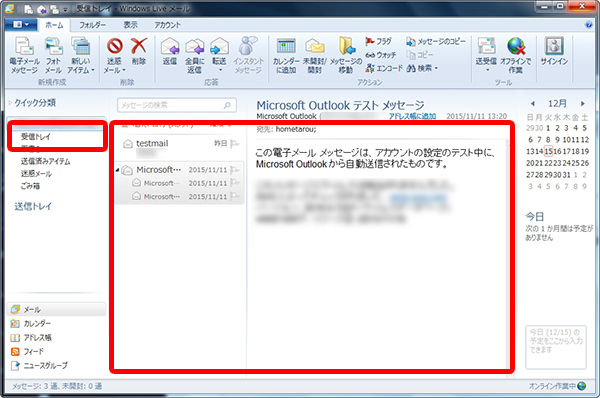Viewport: 600px width, 398px height.
Task: Click the メッセージの検索 search field
Action: coord(177,105)
